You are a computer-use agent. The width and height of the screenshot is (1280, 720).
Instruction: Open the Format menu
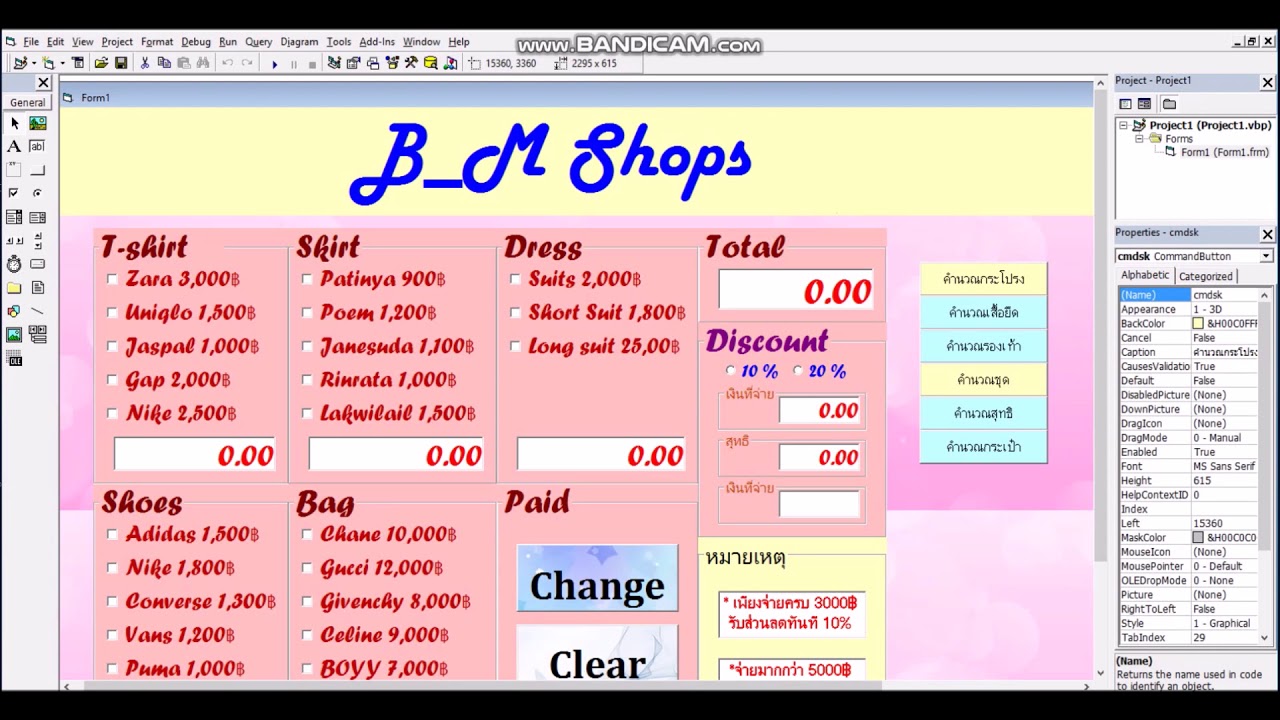[157, 42]
